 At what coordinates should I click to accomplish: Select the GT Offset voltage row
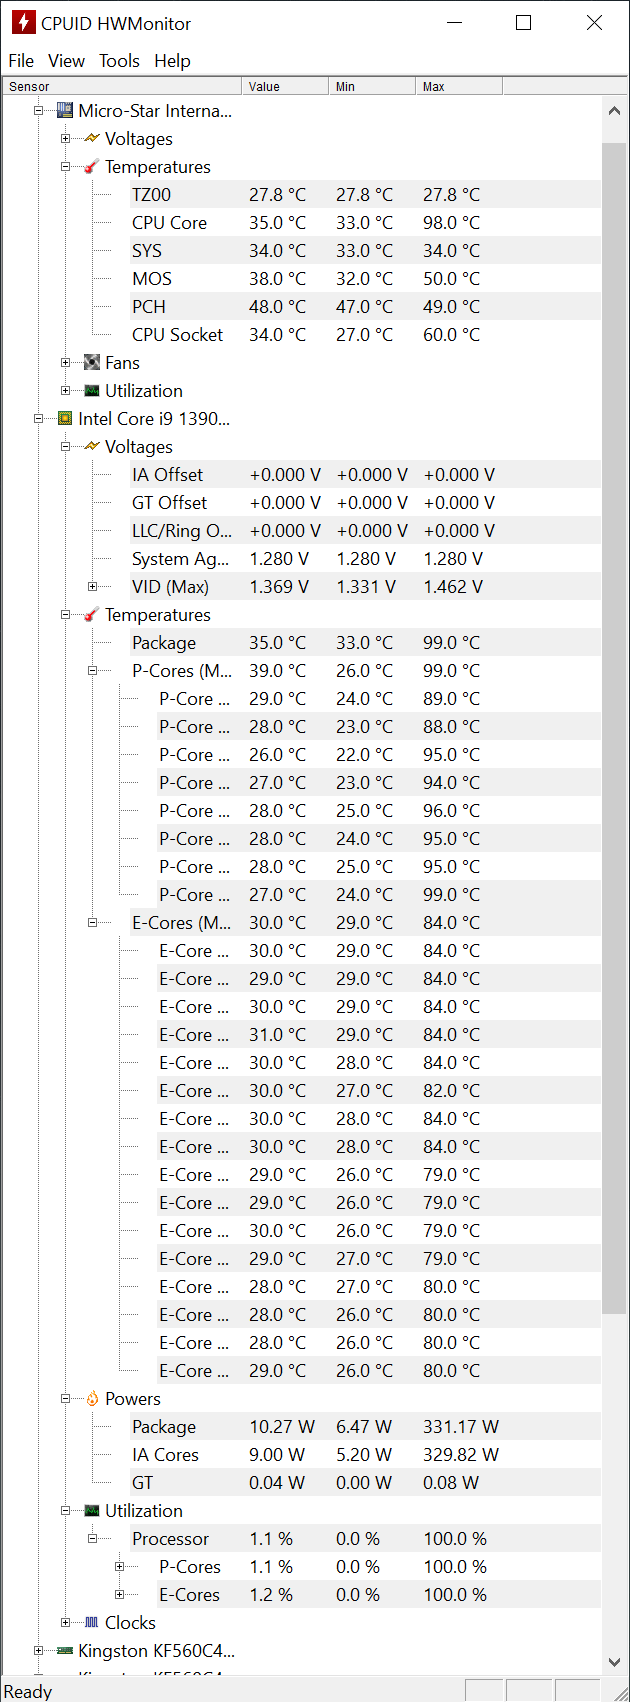[365, 503]
